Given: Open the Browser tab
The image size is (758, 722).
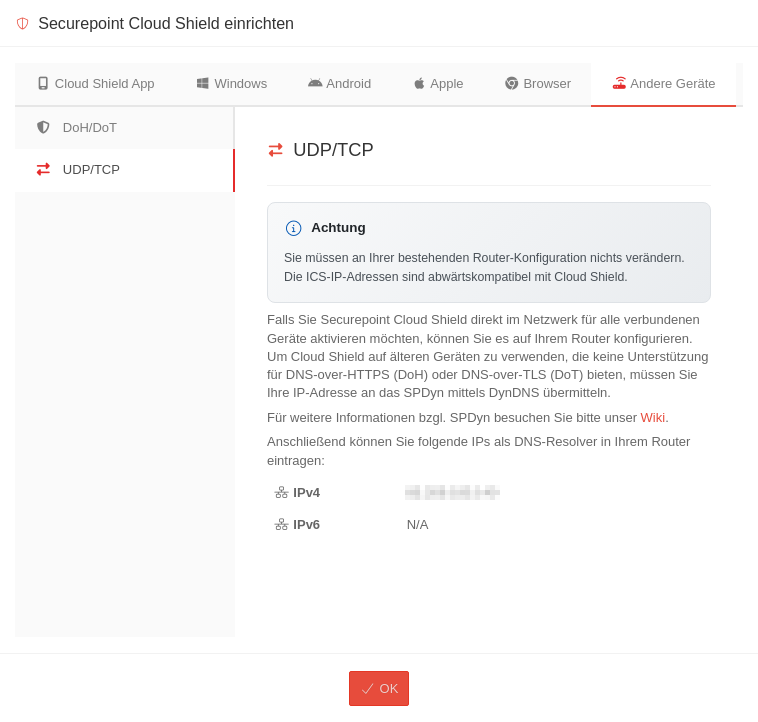Looking at the screenshot, I should (538, 84).
